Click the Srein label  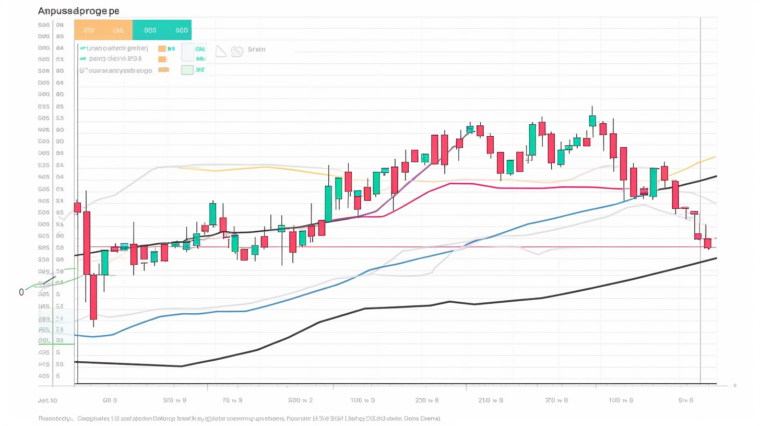click(257, 49)
